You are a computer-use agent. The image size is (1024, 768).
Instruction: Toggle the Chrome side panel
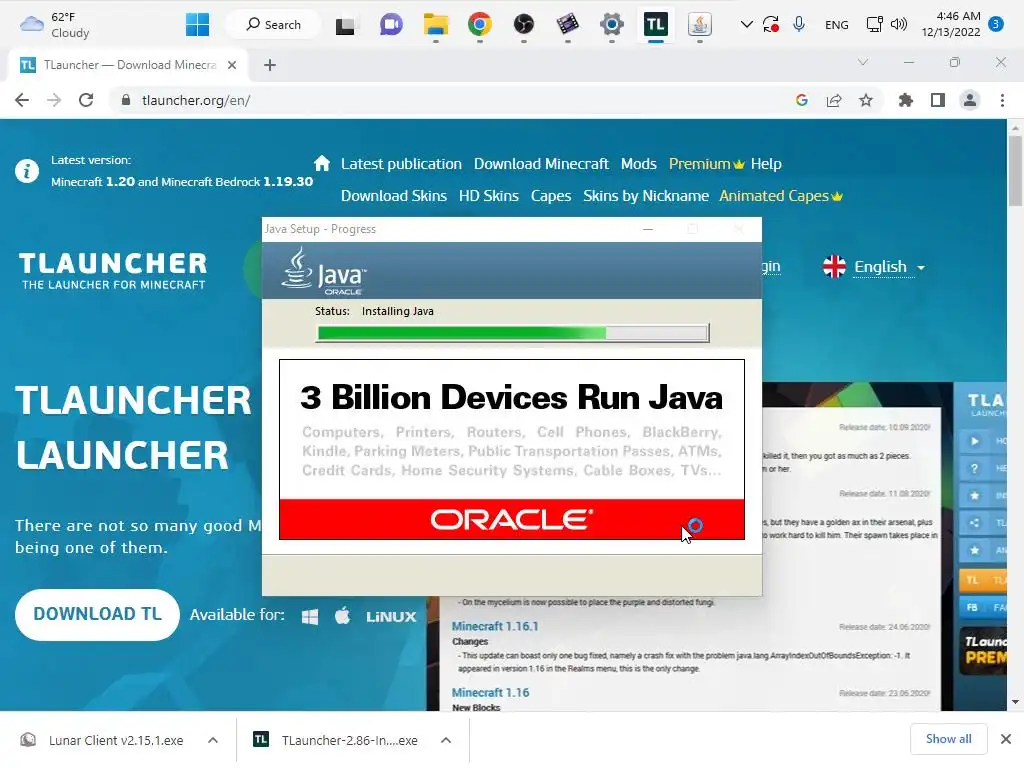938,100
